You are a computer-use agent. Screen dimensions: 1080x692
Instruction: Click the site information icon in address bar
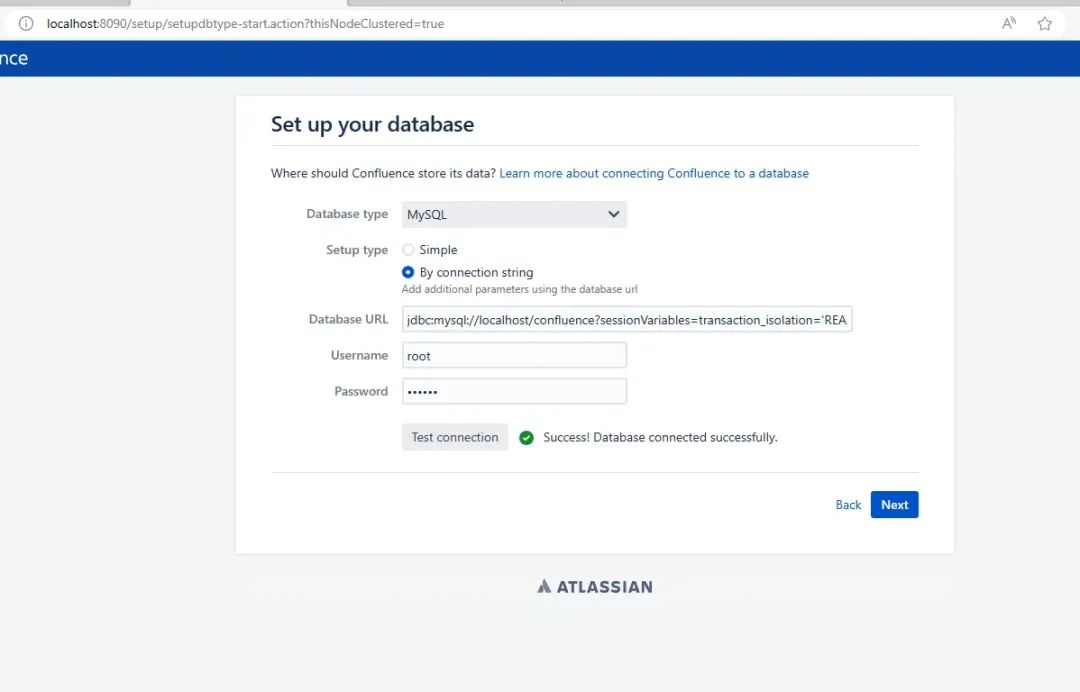[x=25, y=23]
